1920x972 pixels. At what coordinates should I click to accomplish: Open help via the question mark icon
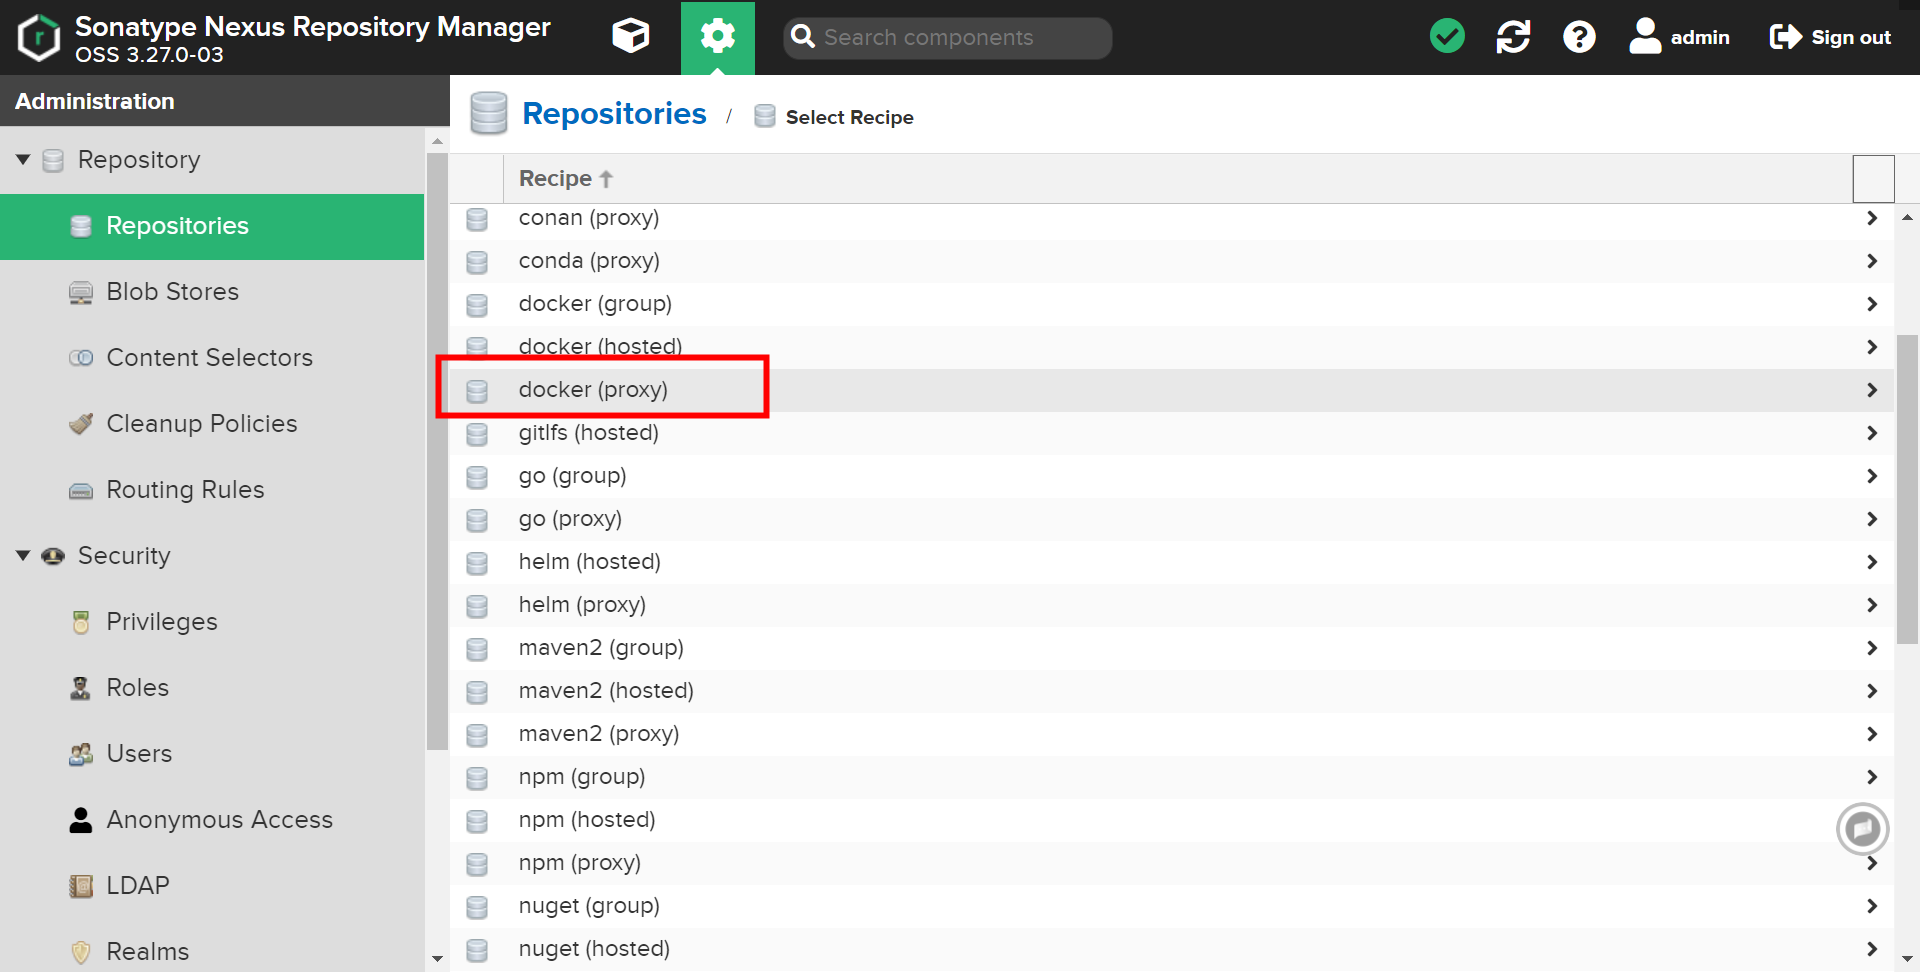(1578, 36)
